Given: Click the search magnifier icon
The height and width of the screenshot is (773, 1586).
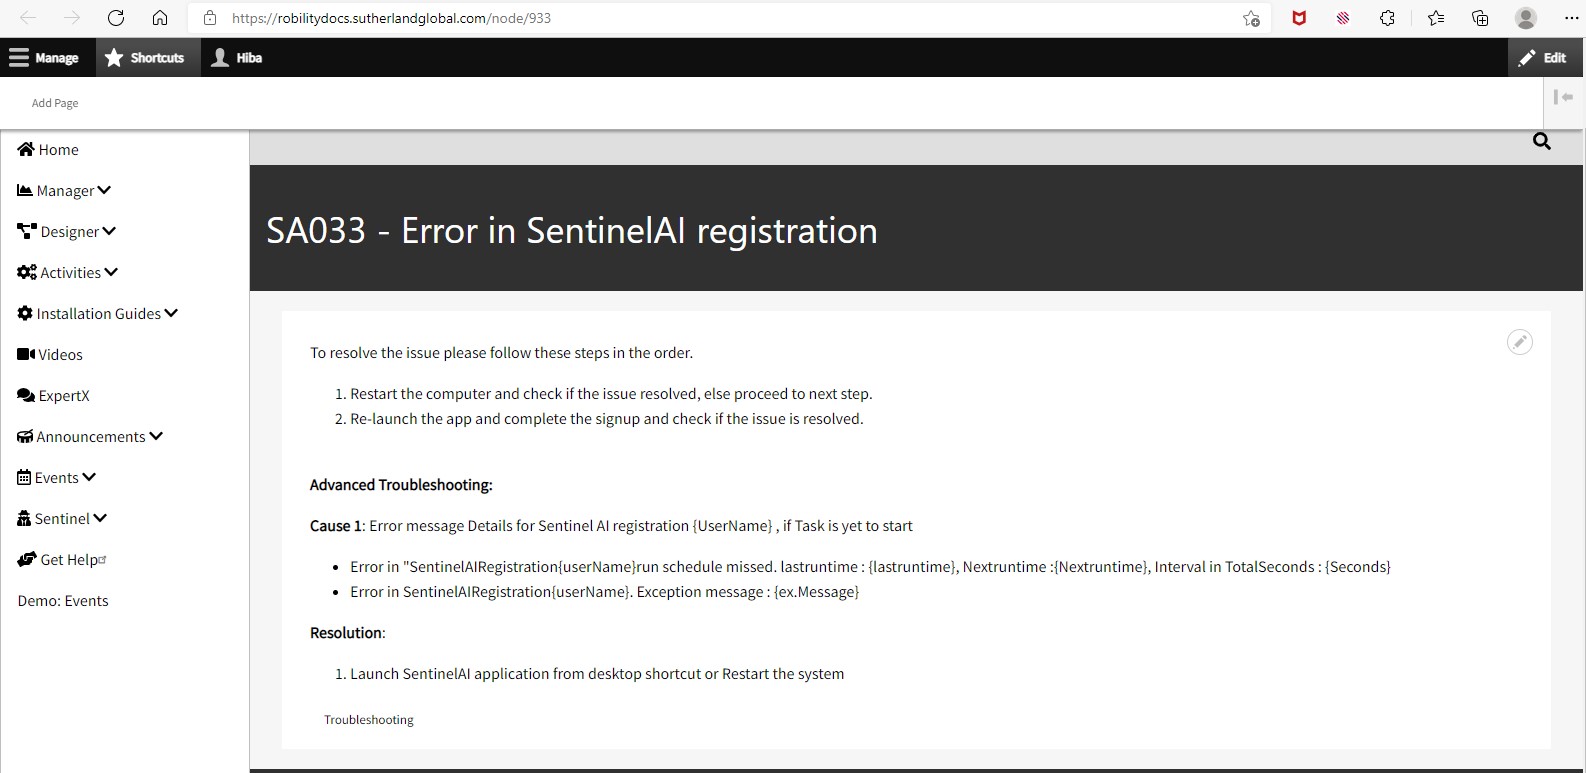Looking at the screenshot, I should coord(1541,142).
